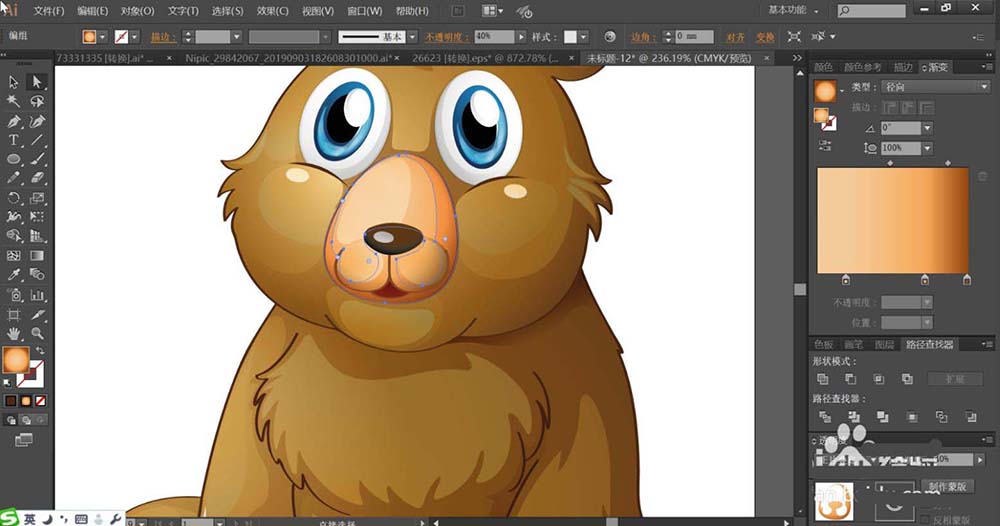
Task: Open the stroke color dropdown in control bar
Action: [135, 37]
